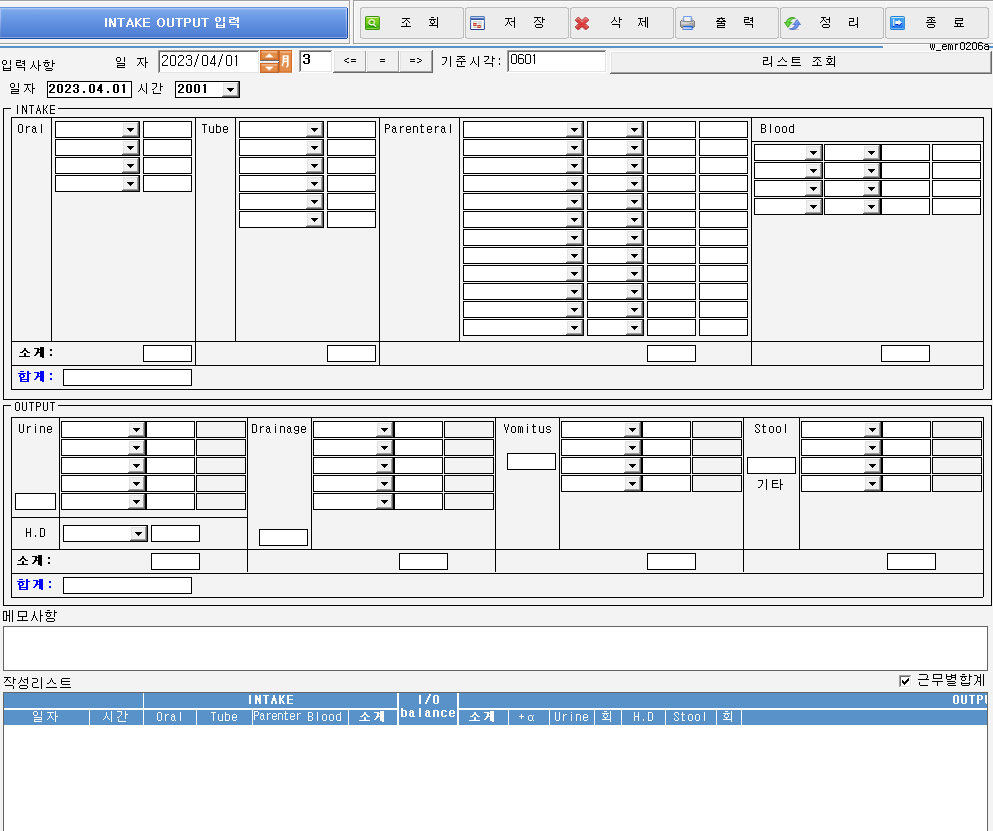The height and width of the screenshot is (831, 993).
Task: Click the green search icon for 조회
Action: tap(372, 23)
